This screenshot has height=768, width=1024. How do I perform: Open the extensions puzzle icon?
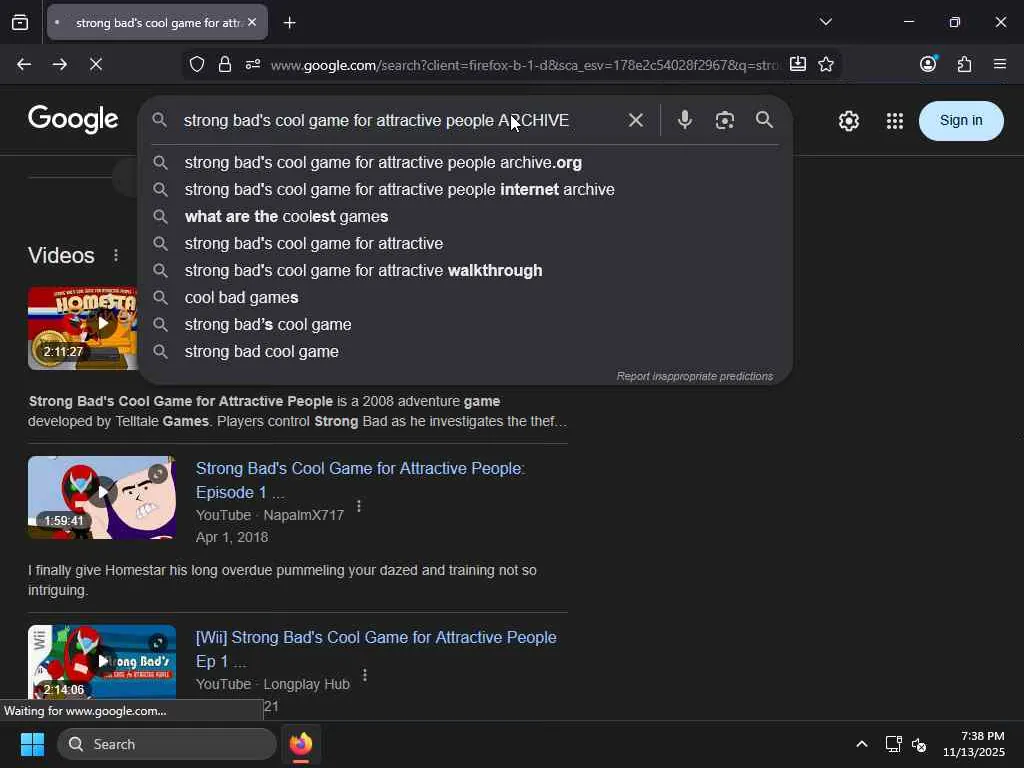point(964,64)
